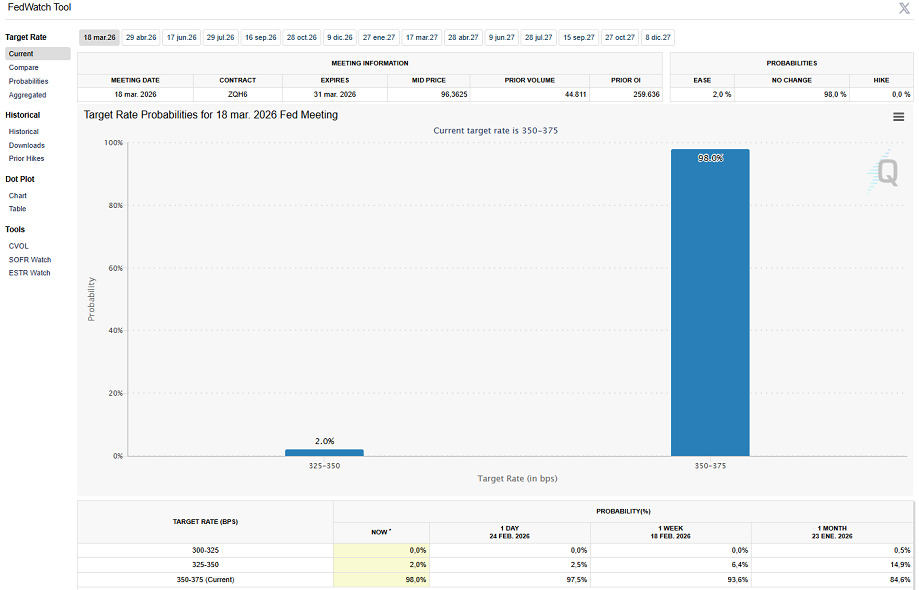Click the Downloads sidebar link

[x=27, y=145]
